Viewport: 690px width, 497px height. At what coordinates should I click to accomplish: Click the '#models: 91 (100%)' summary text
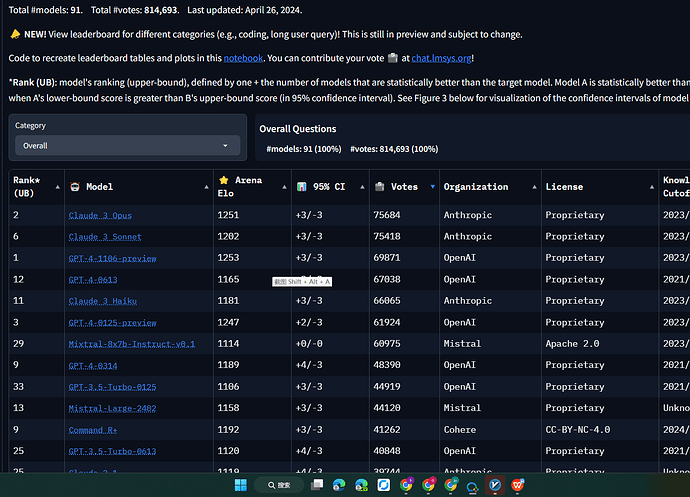pos(304,149)
